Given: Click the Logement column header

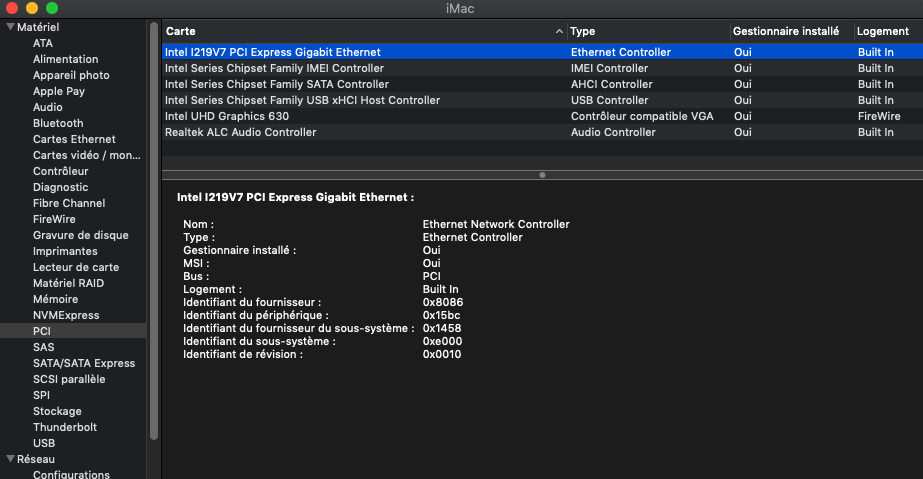Looking at the screenshot, I should 888,31.
